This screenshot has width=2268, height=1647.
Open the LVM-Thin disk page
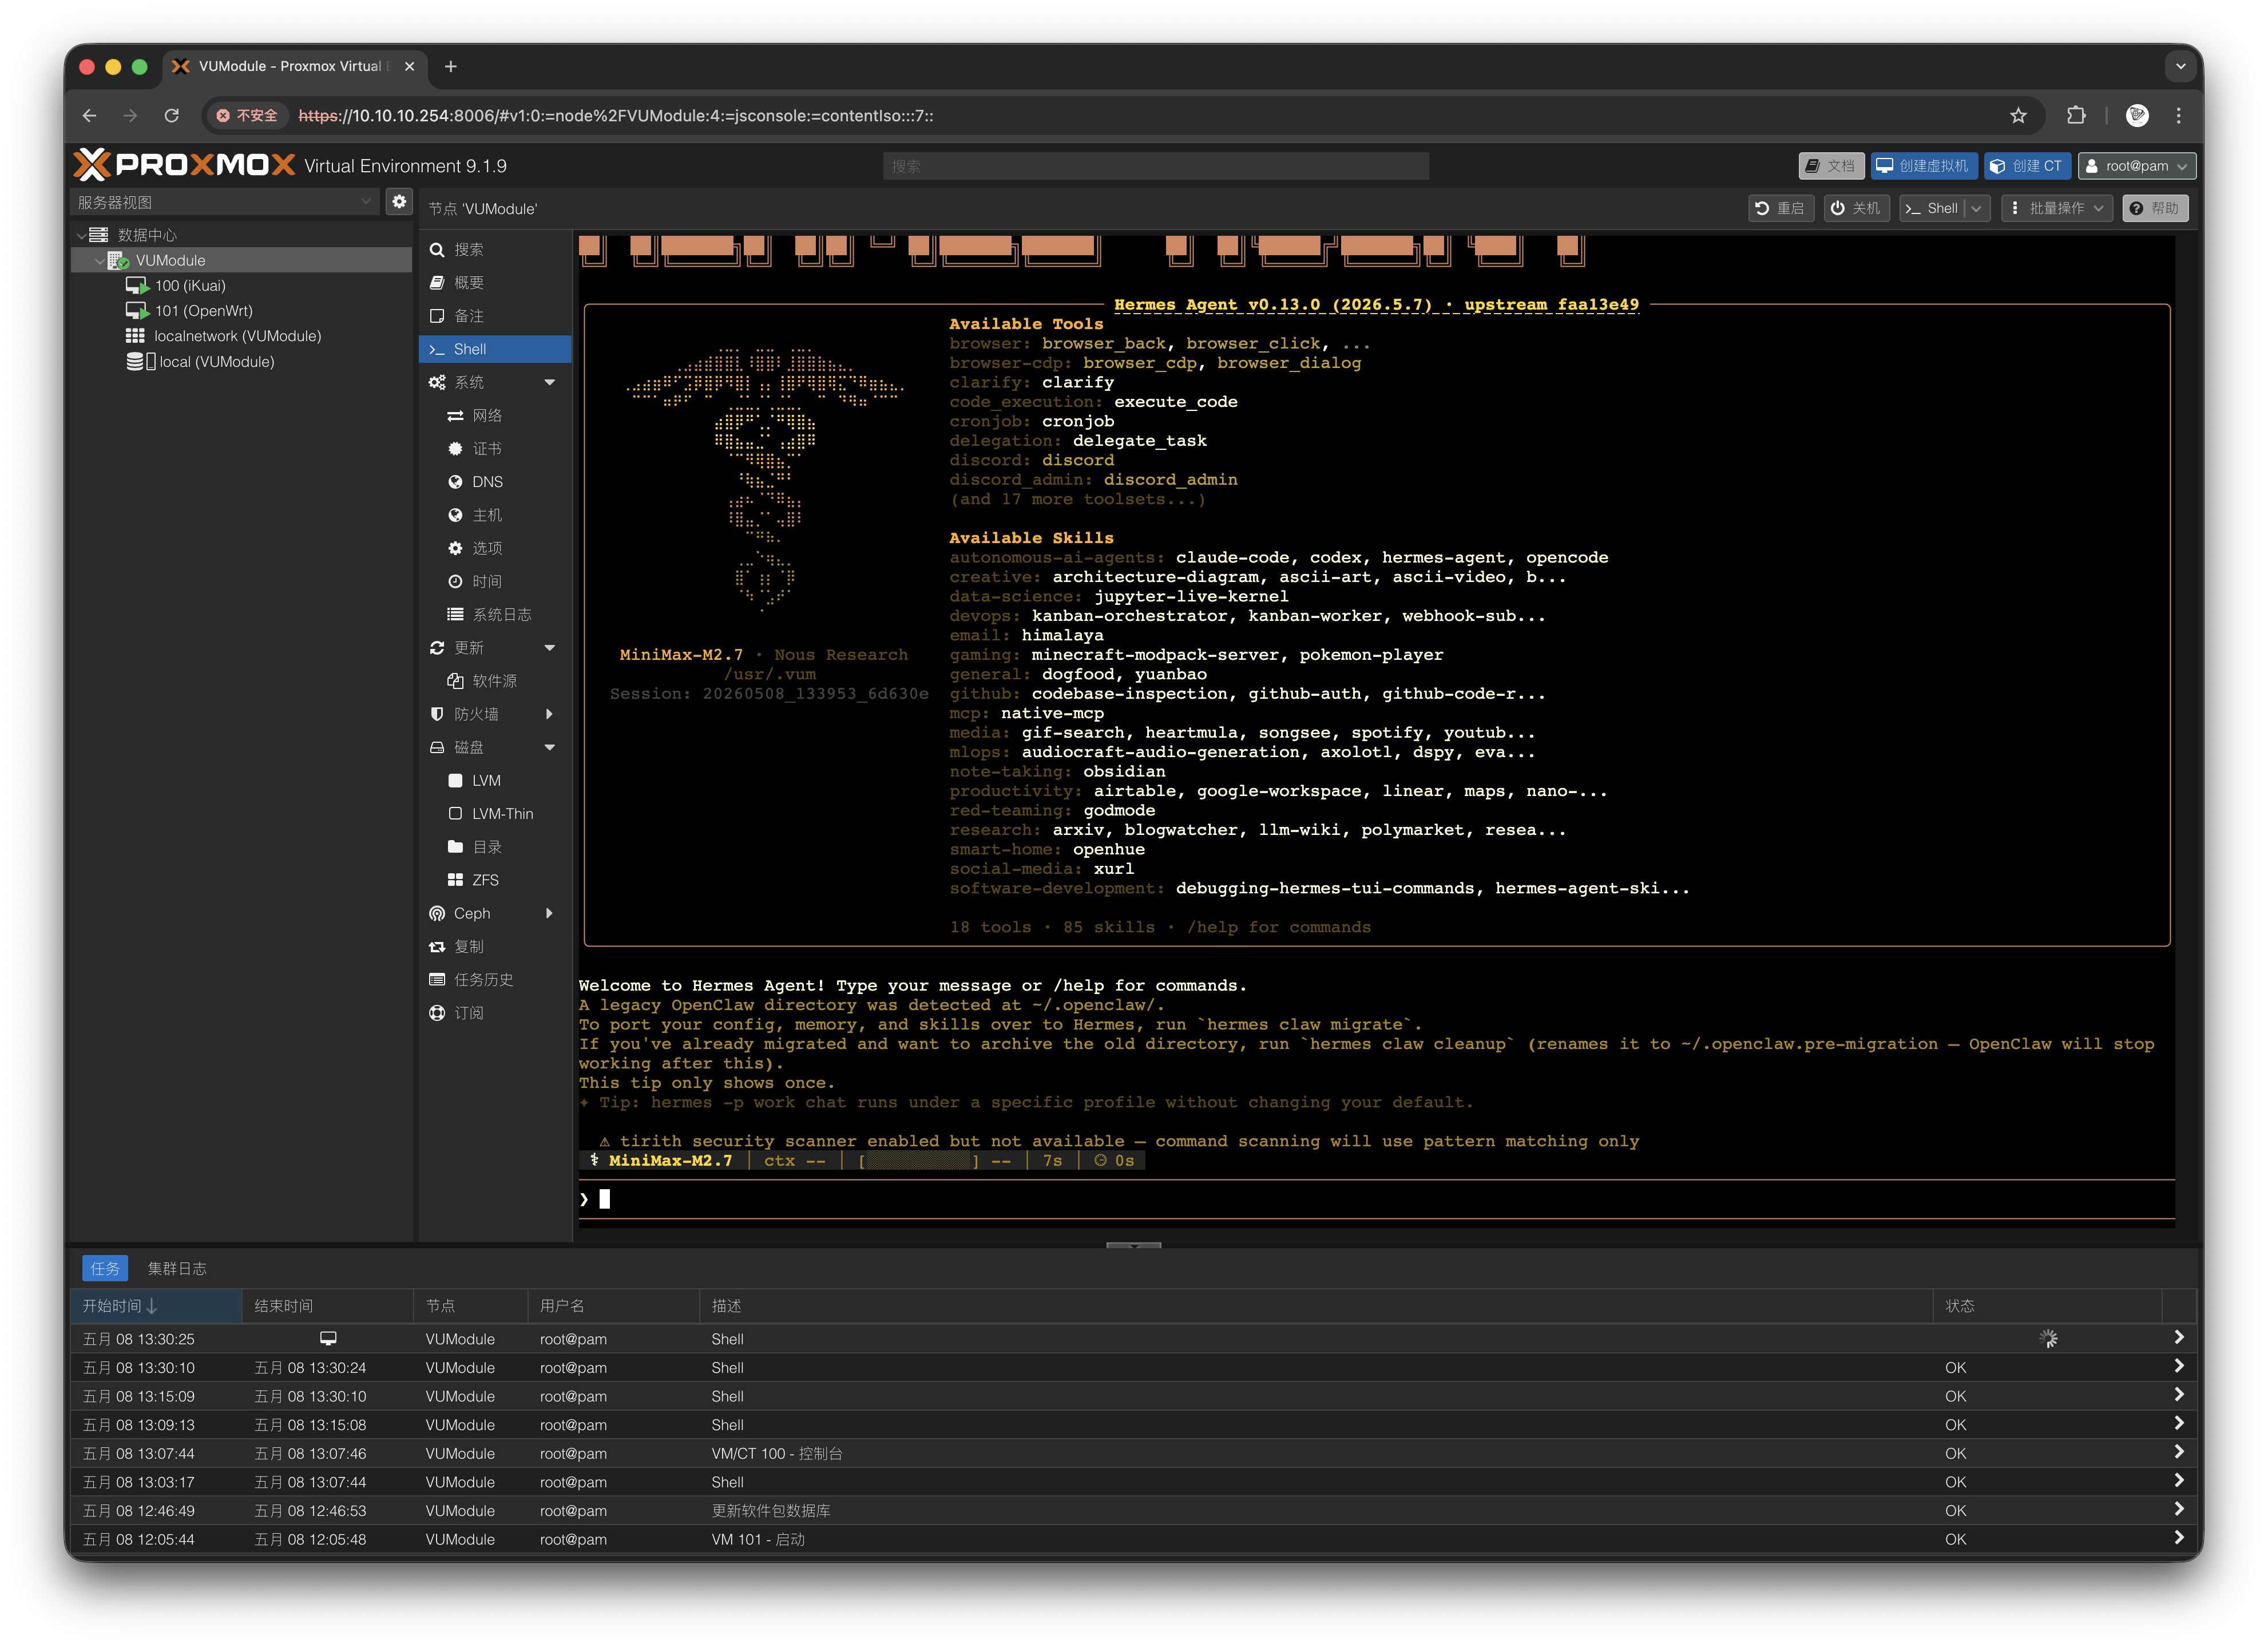(x=494, y=813)
